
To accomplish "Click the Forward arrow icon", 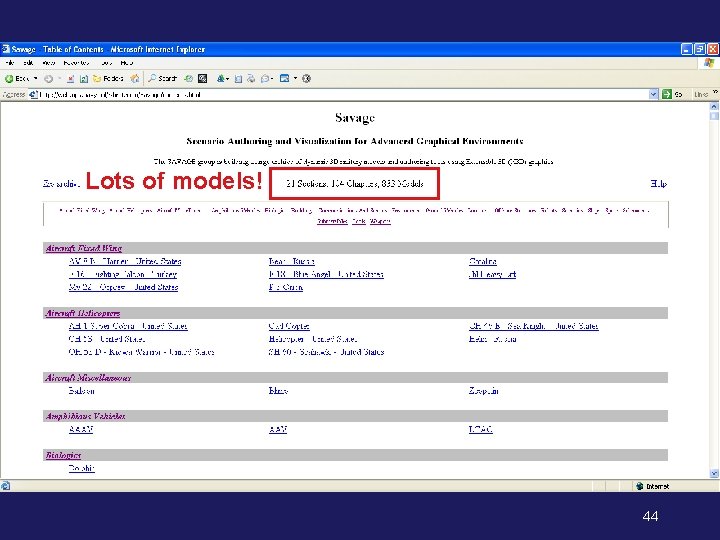I will pyautogui.click(x=48, y=79).
